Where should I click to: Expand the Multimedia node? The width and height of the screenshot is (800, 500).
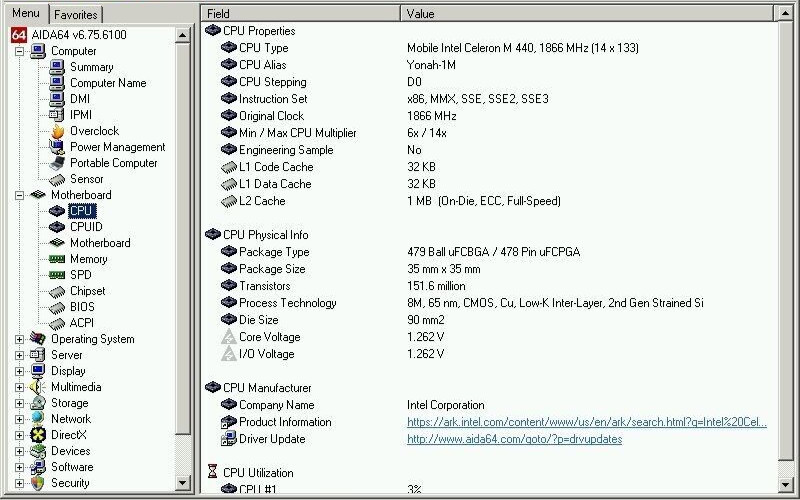19,387
